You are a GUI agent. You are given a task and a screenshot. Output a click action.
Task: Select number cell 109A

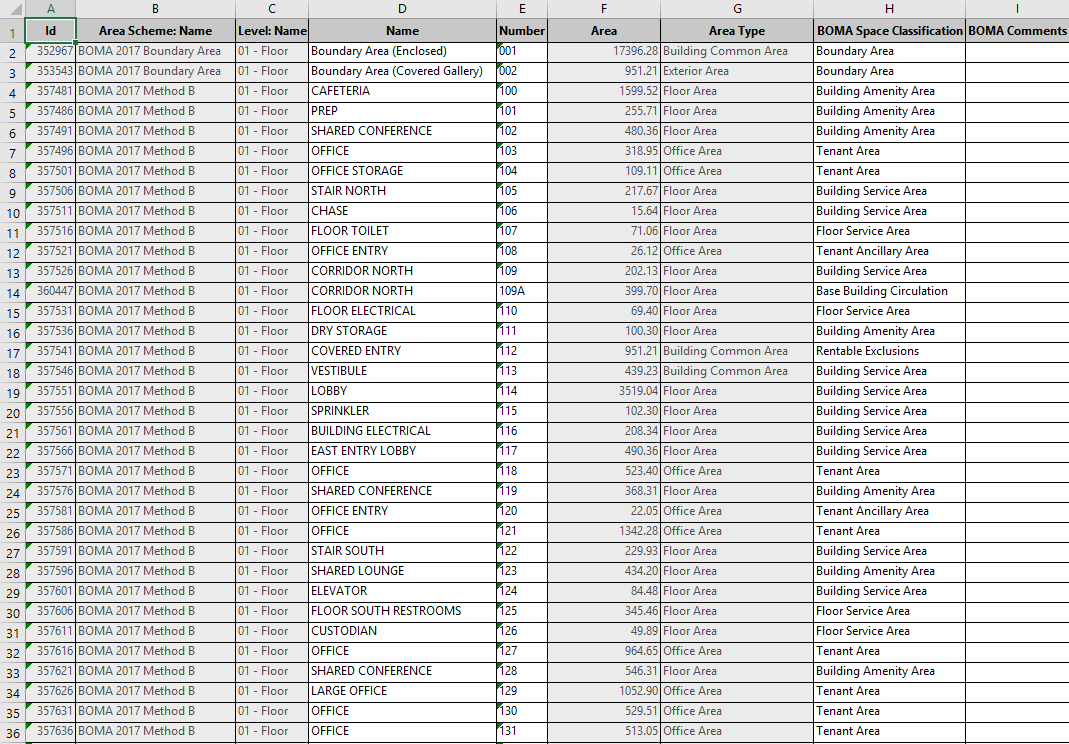(522, 291)
